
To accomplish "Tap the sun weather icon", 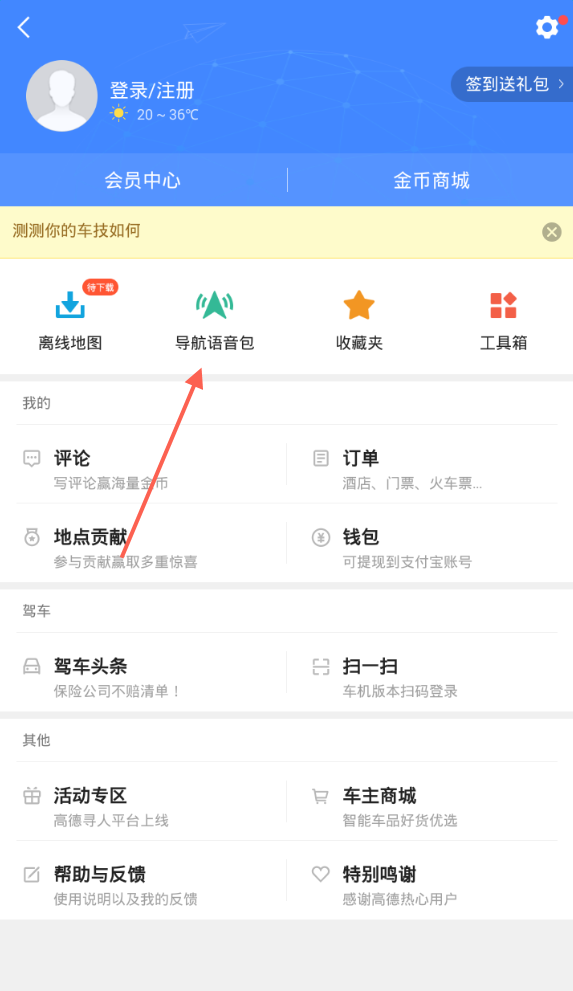I will click(x=118, y=114).
